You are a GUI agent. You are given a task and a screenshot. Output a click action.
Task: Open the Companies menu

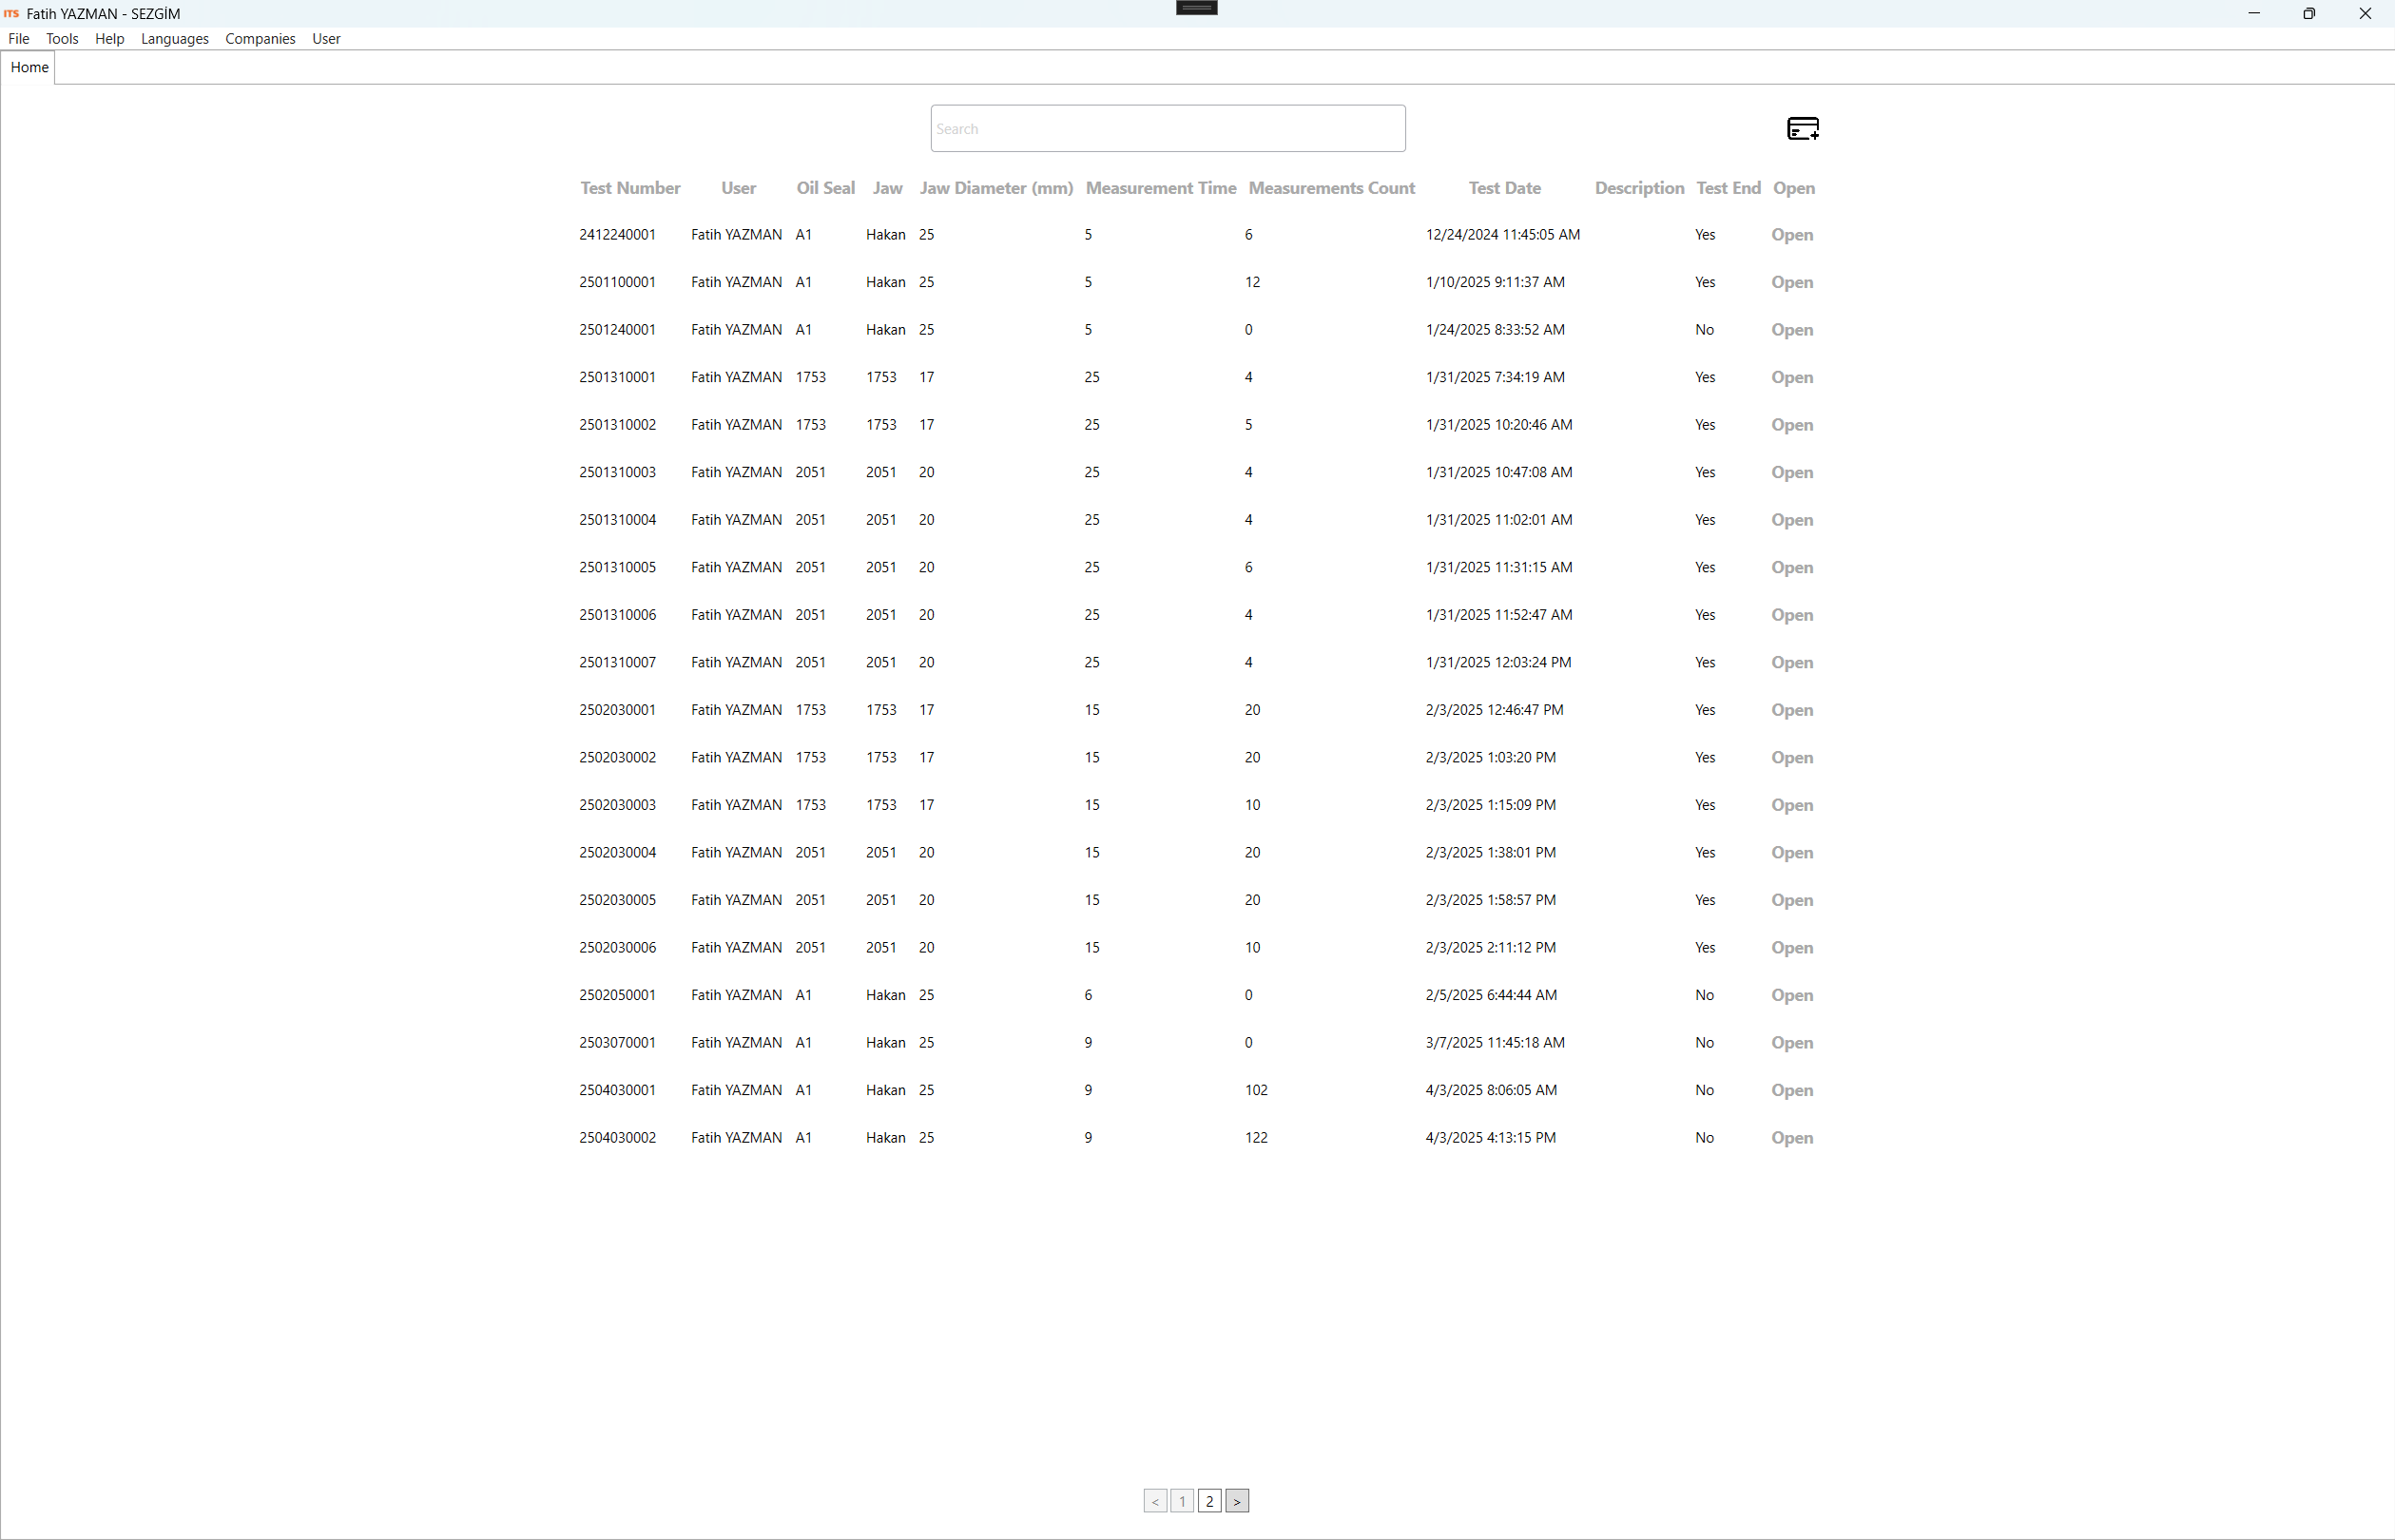pos(260,39)
